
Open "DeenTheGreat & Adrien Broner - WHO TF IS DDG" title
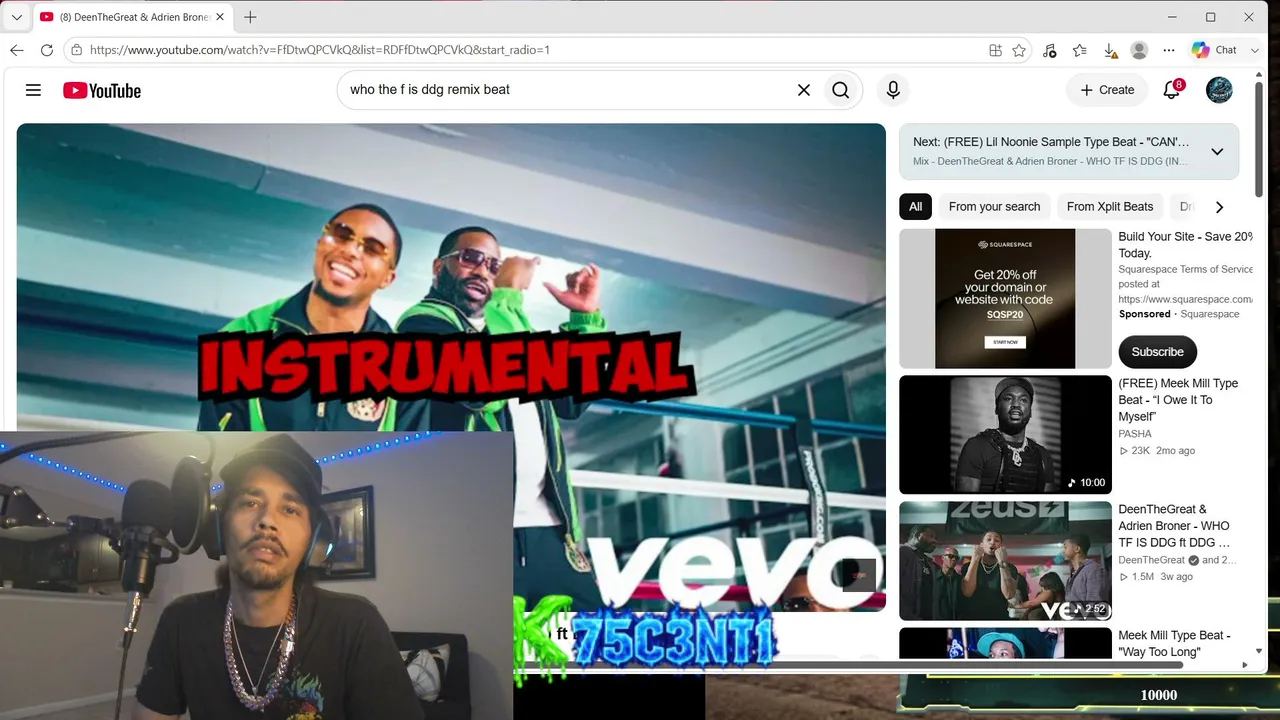[x=1174, y=526]
